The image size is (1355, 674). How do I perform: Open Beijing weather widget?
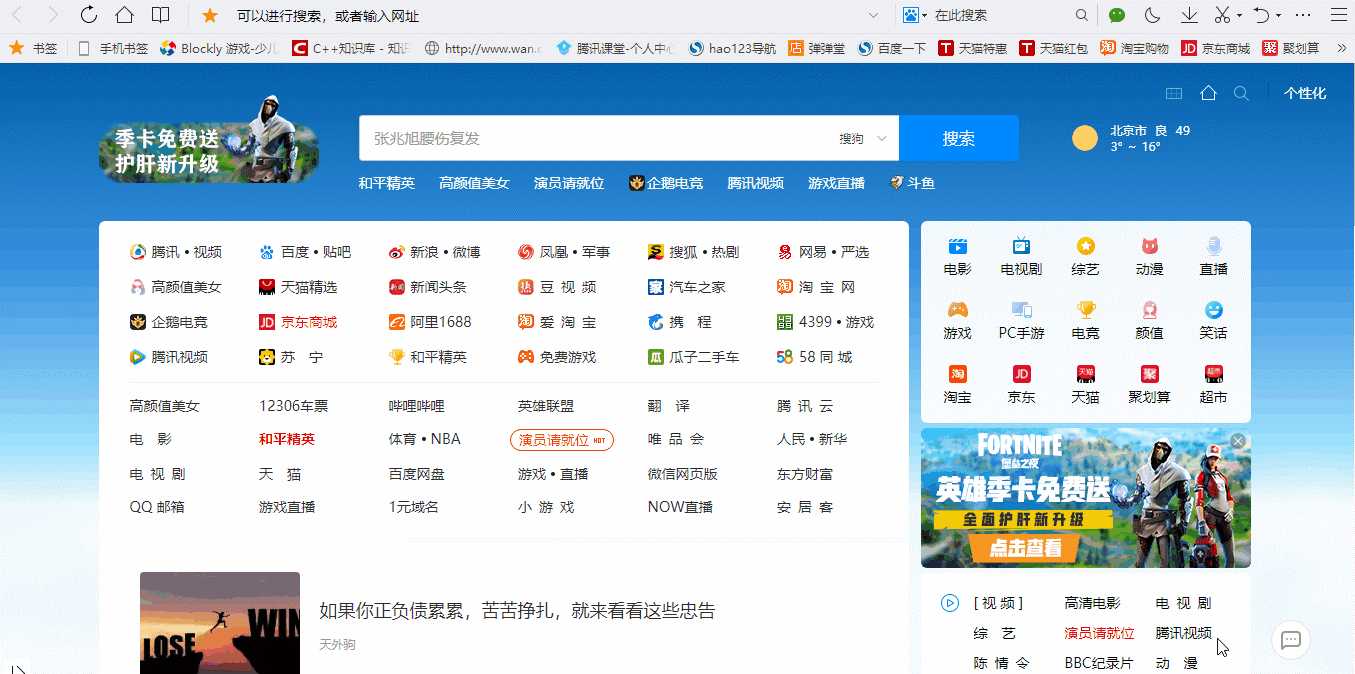pyautogui.click(x=1131, y=138)
